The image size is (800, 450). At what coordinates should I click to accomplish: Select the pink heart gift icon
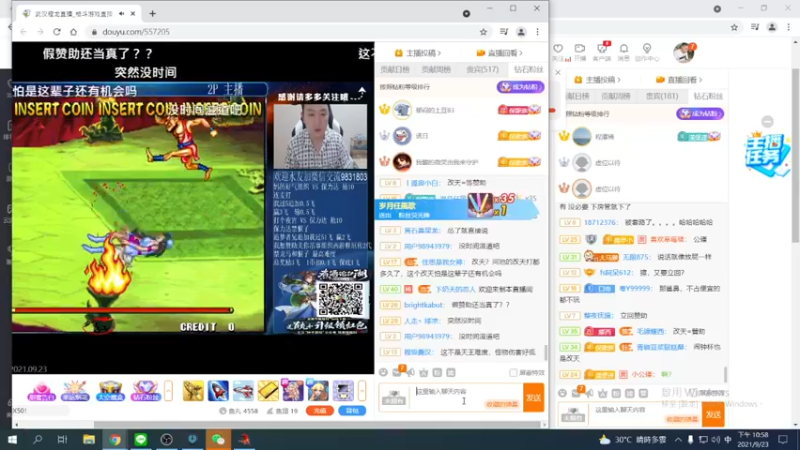tap(41, 391)
